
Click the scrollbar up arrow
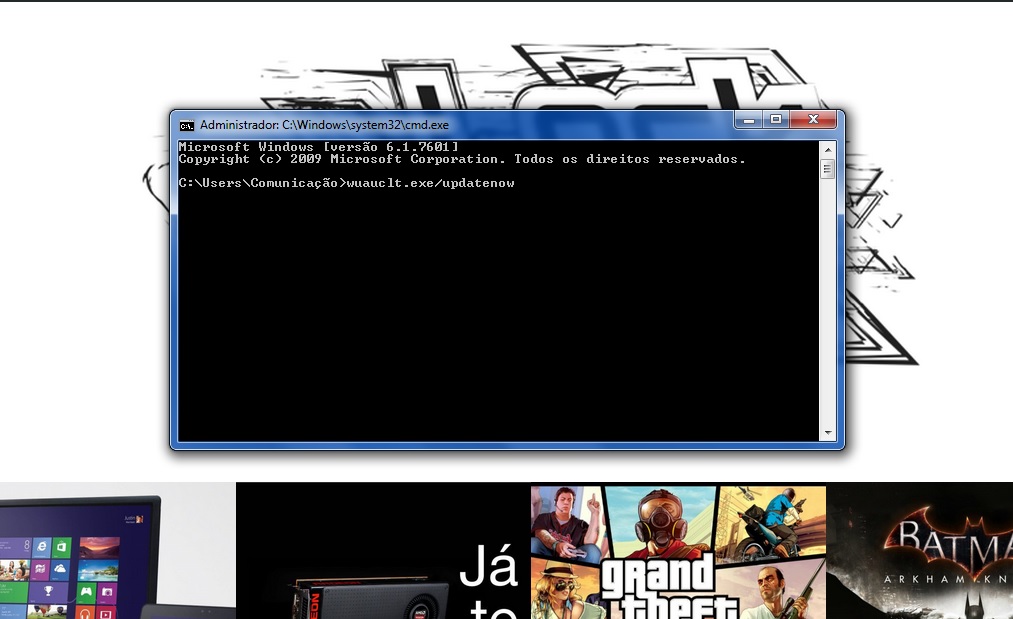828,147
